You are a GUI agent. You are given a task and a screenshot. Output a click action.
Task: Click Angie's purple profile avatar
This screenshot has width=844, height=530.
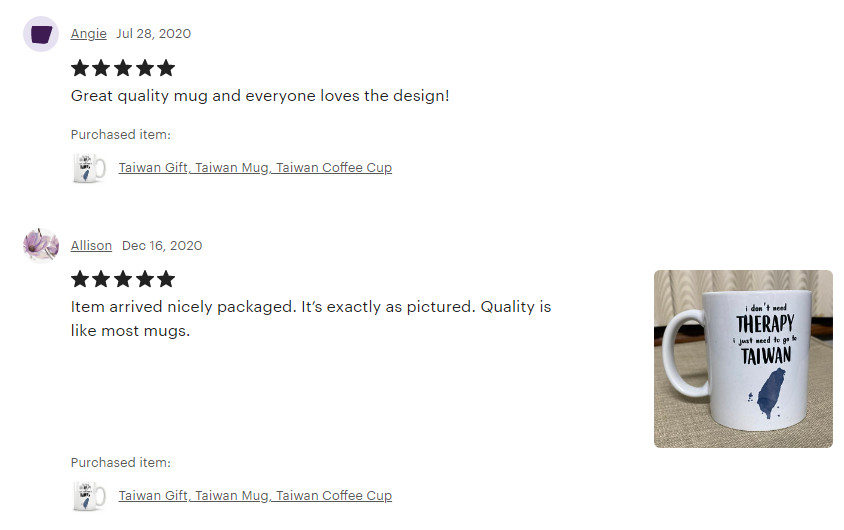click(x=41, y=34)
